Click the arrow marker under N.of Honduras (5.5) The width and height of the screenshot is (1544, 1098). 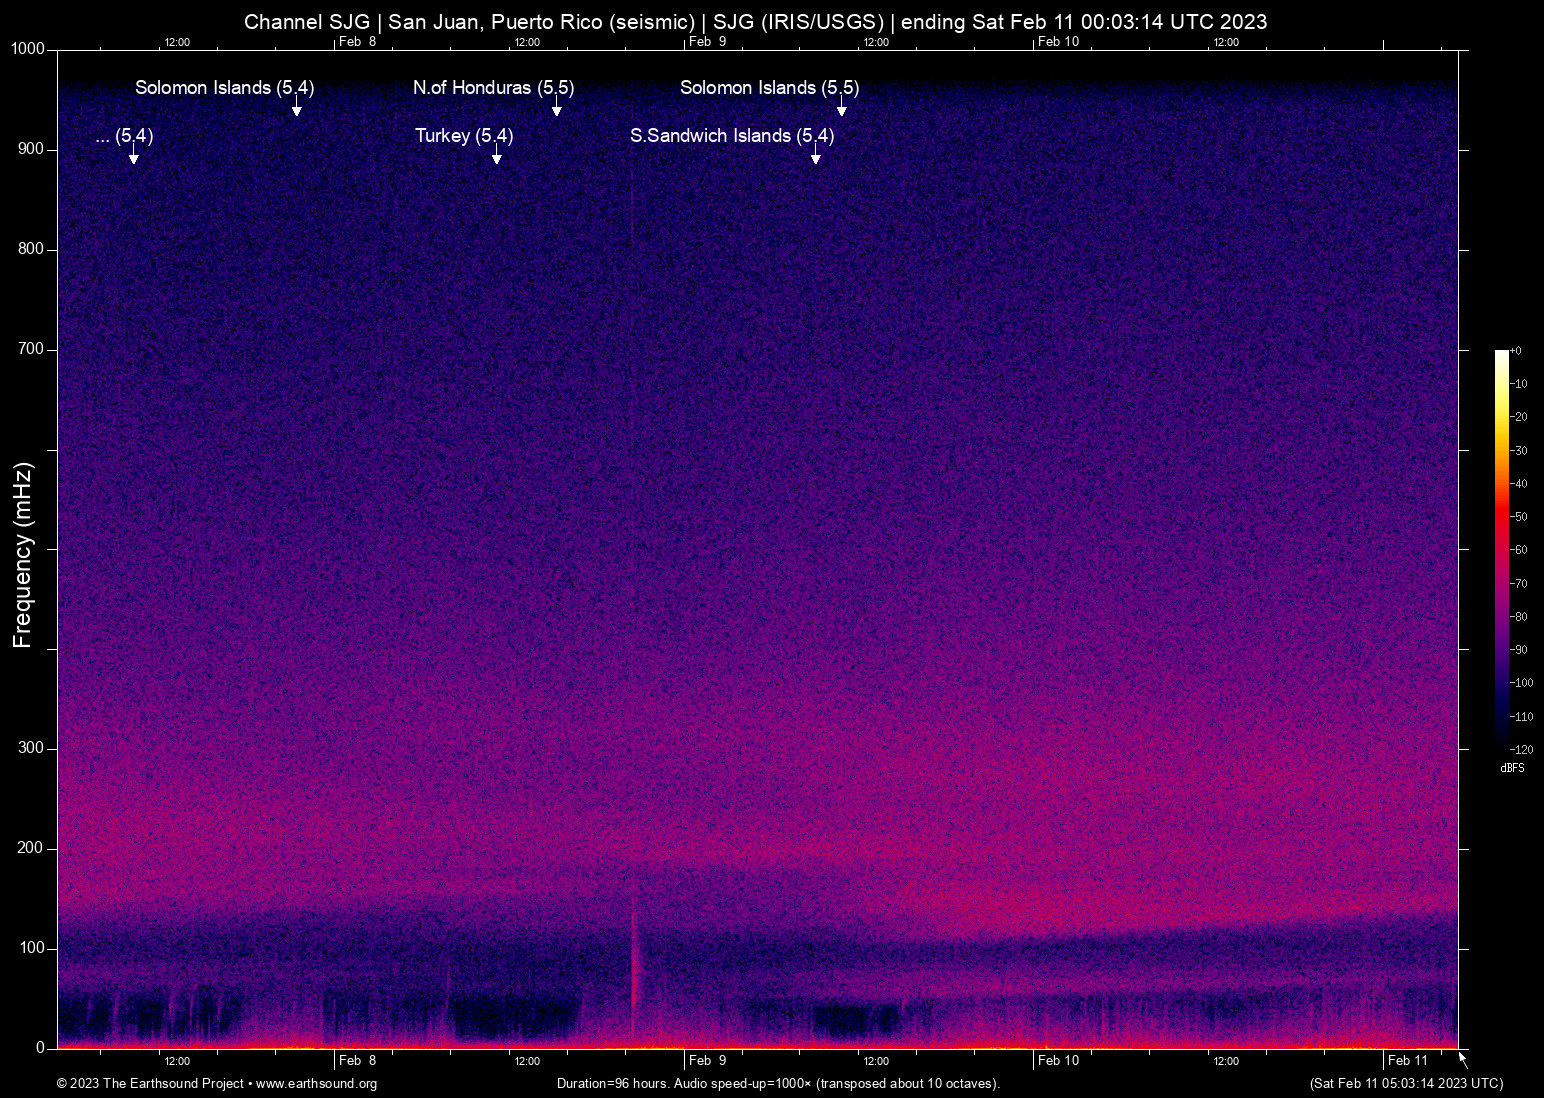pyautogui.click(x=556, y=110)
